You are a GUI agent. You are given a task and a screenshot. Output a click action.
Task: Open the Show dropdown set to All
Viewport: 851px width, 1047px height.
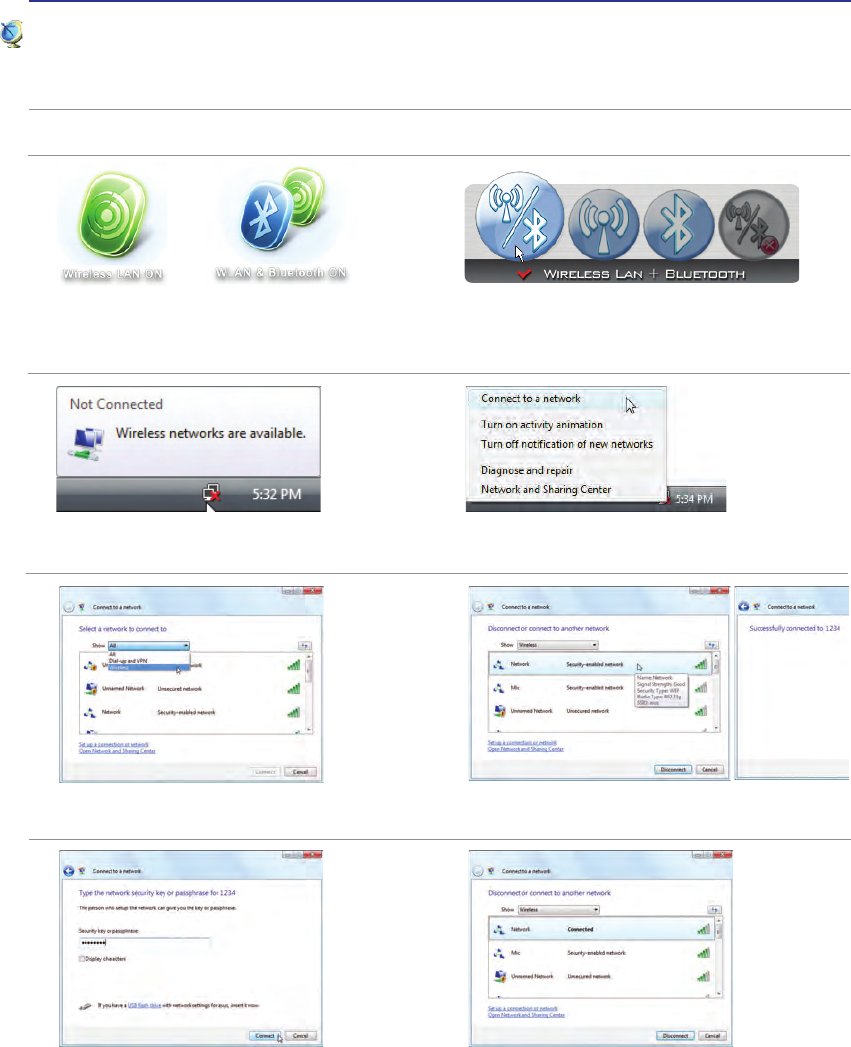point(149,646)
